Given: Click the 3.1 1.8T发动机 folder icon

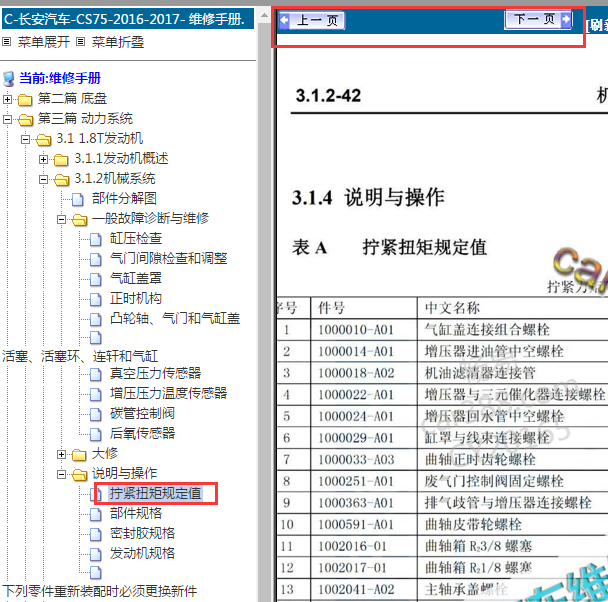Looking at the screenshot, I should [x=43, y=140].
